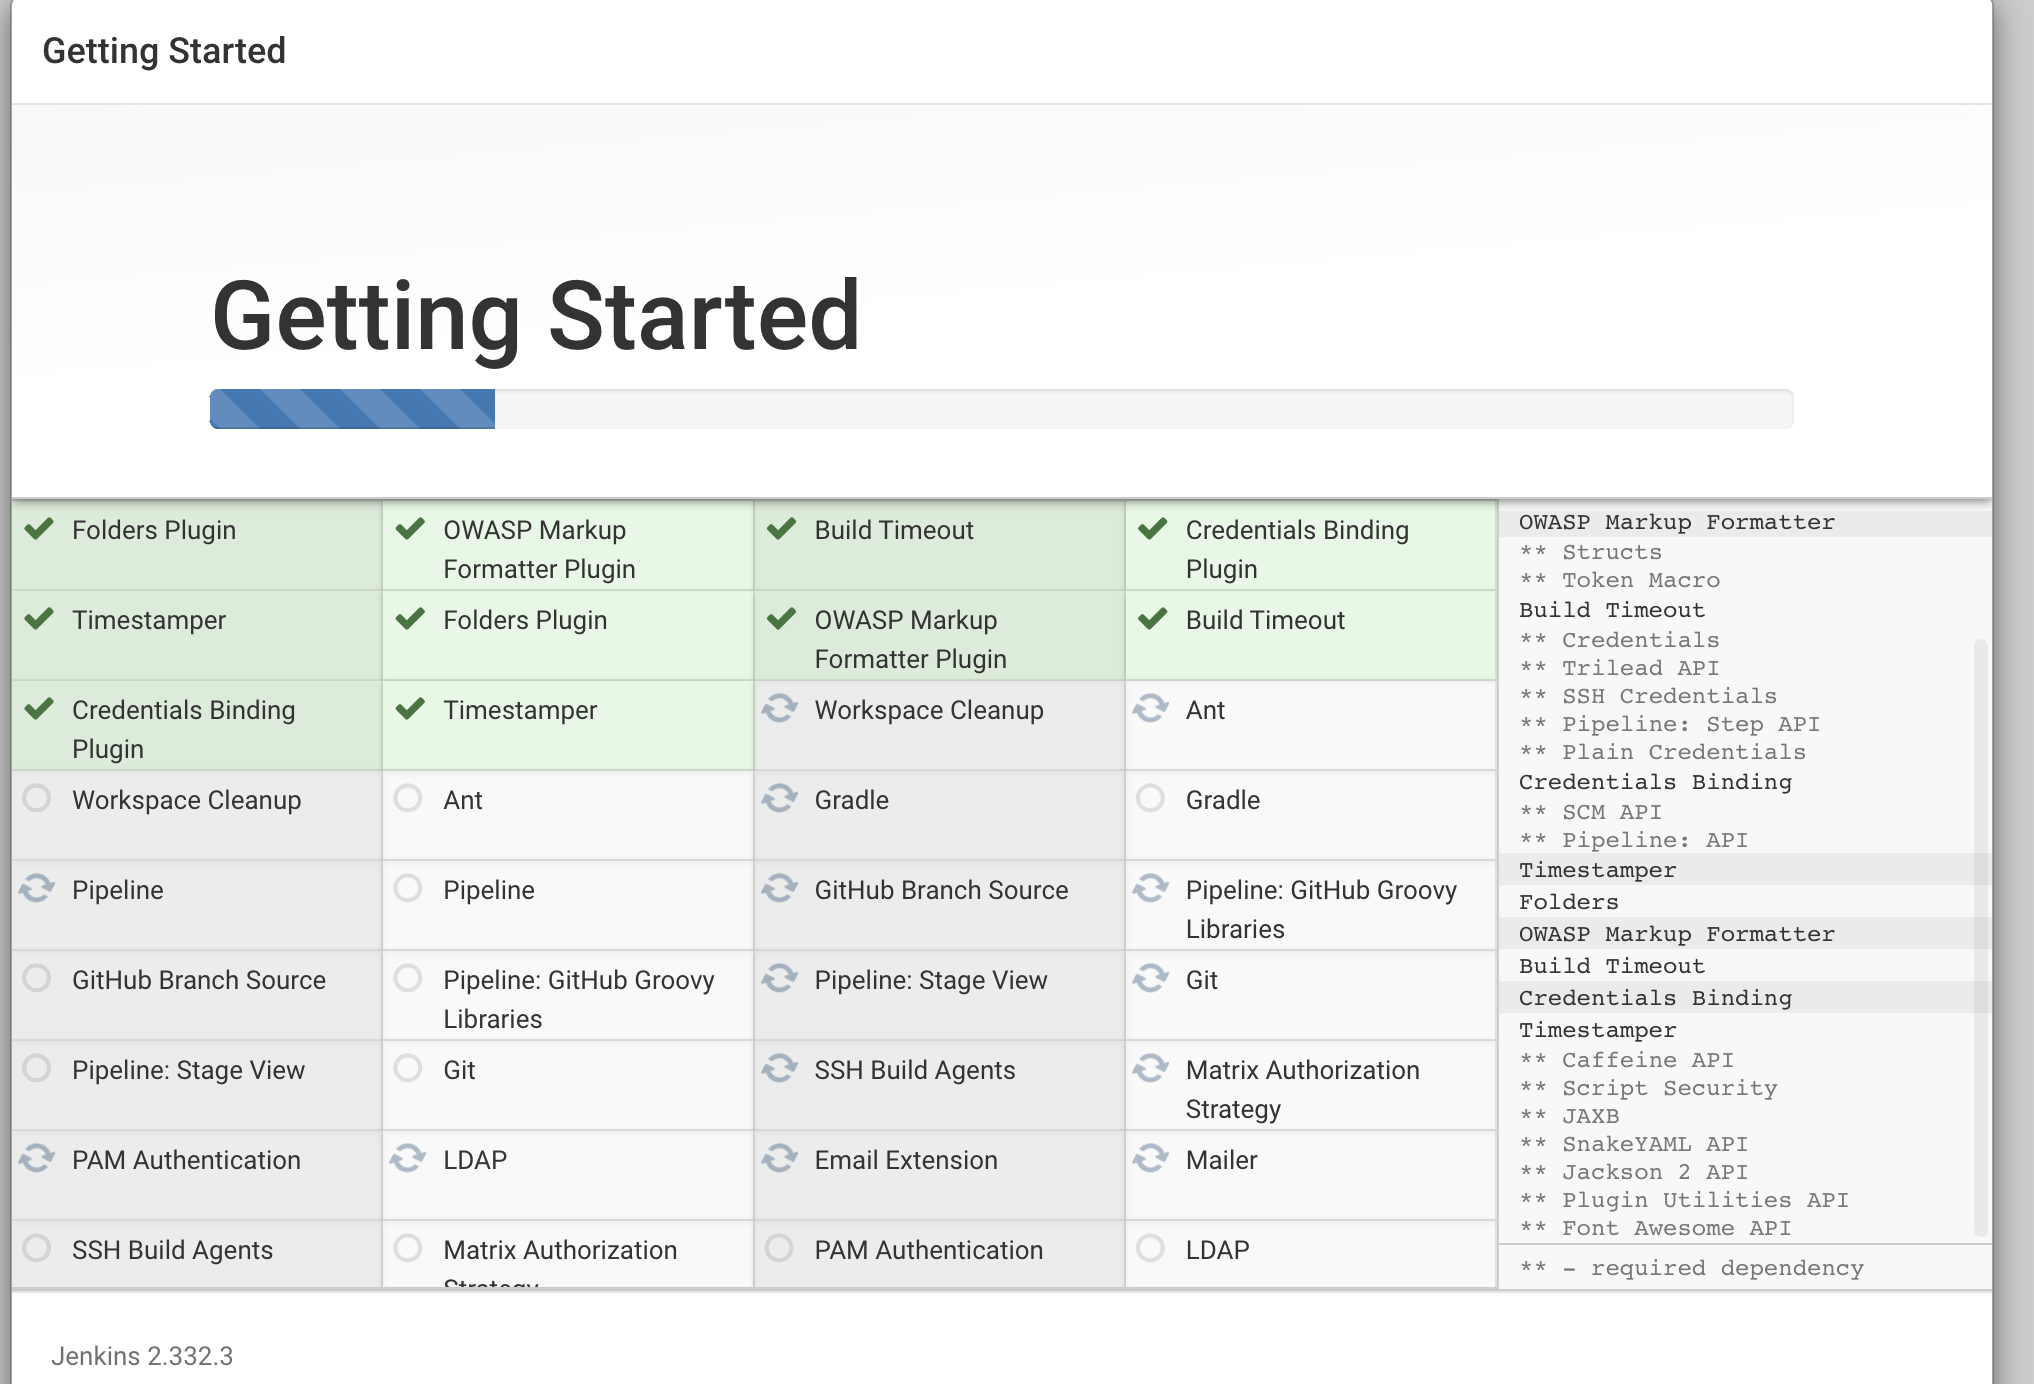The width and height of the screenshot is (2034, 1384).
Task: Select the pending circle beside Ant
Action: pyautogui.click(x=408, y=799)
